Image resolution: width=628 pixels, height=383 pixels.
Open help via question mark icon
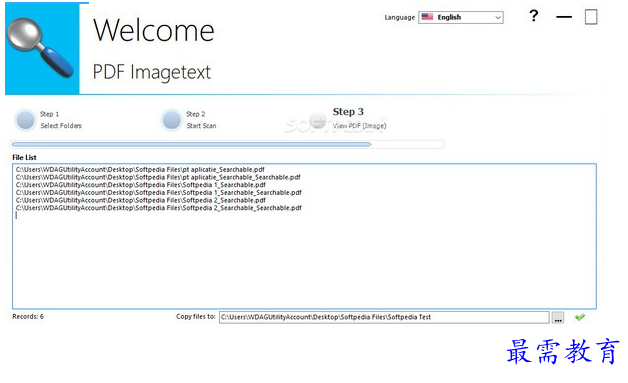pos(533,16)
